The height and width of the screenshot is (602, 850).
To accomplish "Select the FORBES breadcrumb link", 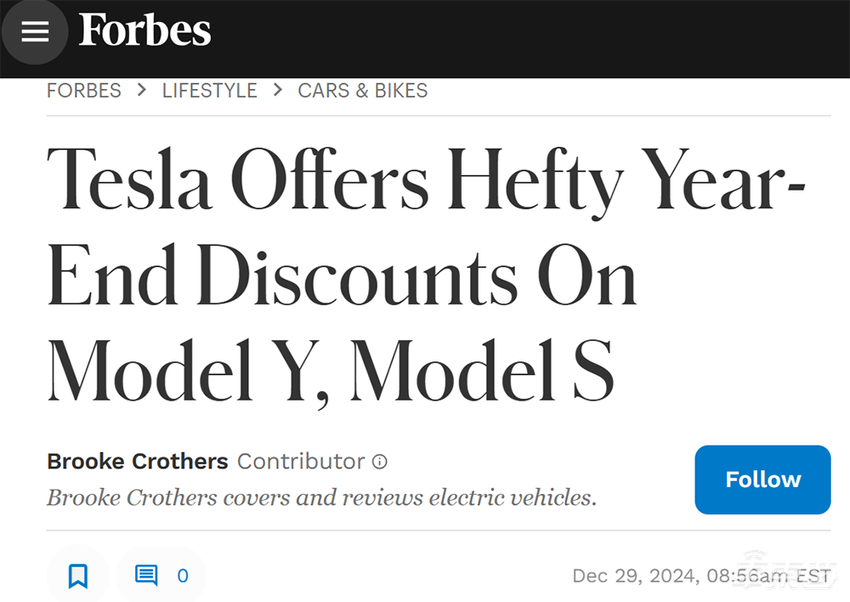I will 84,90.
